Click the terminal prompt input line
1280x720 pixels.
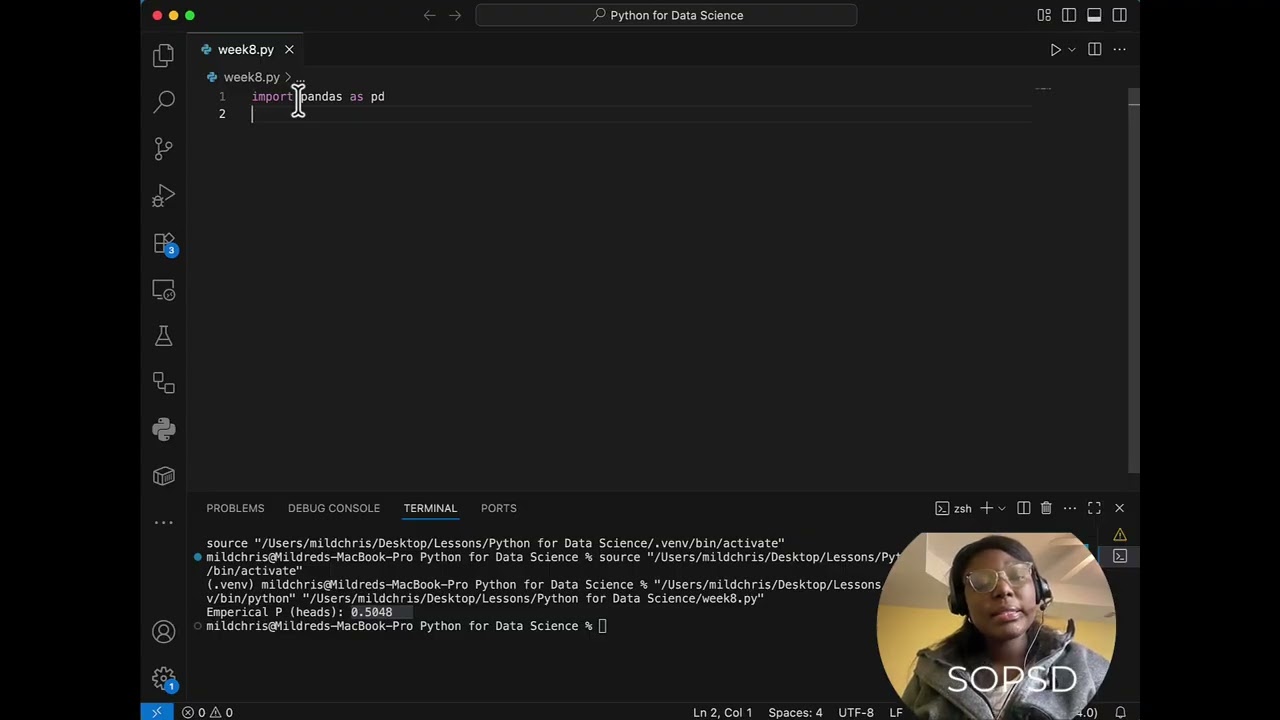tap(406, 626)
